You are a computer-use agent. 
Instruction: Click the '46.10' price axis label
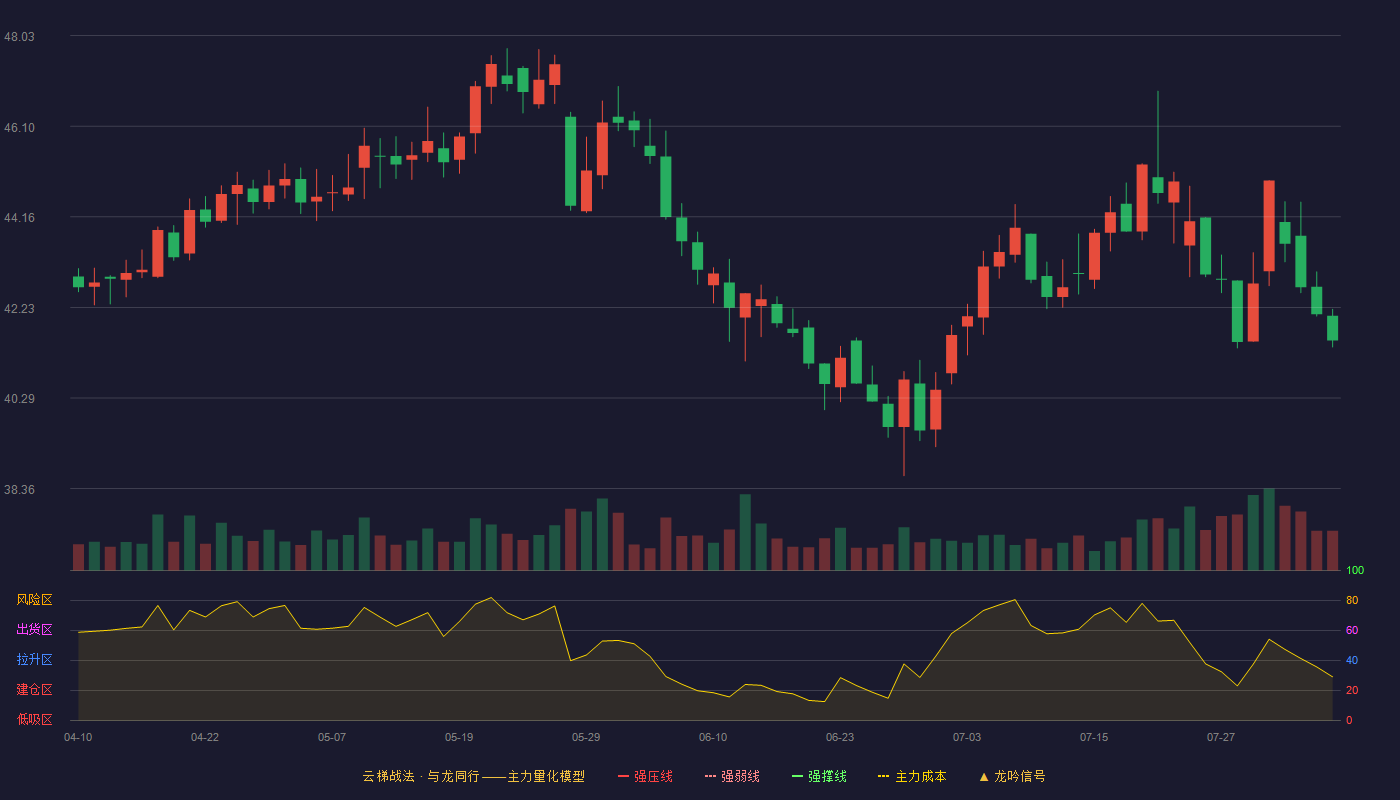(x=19, y=127)
